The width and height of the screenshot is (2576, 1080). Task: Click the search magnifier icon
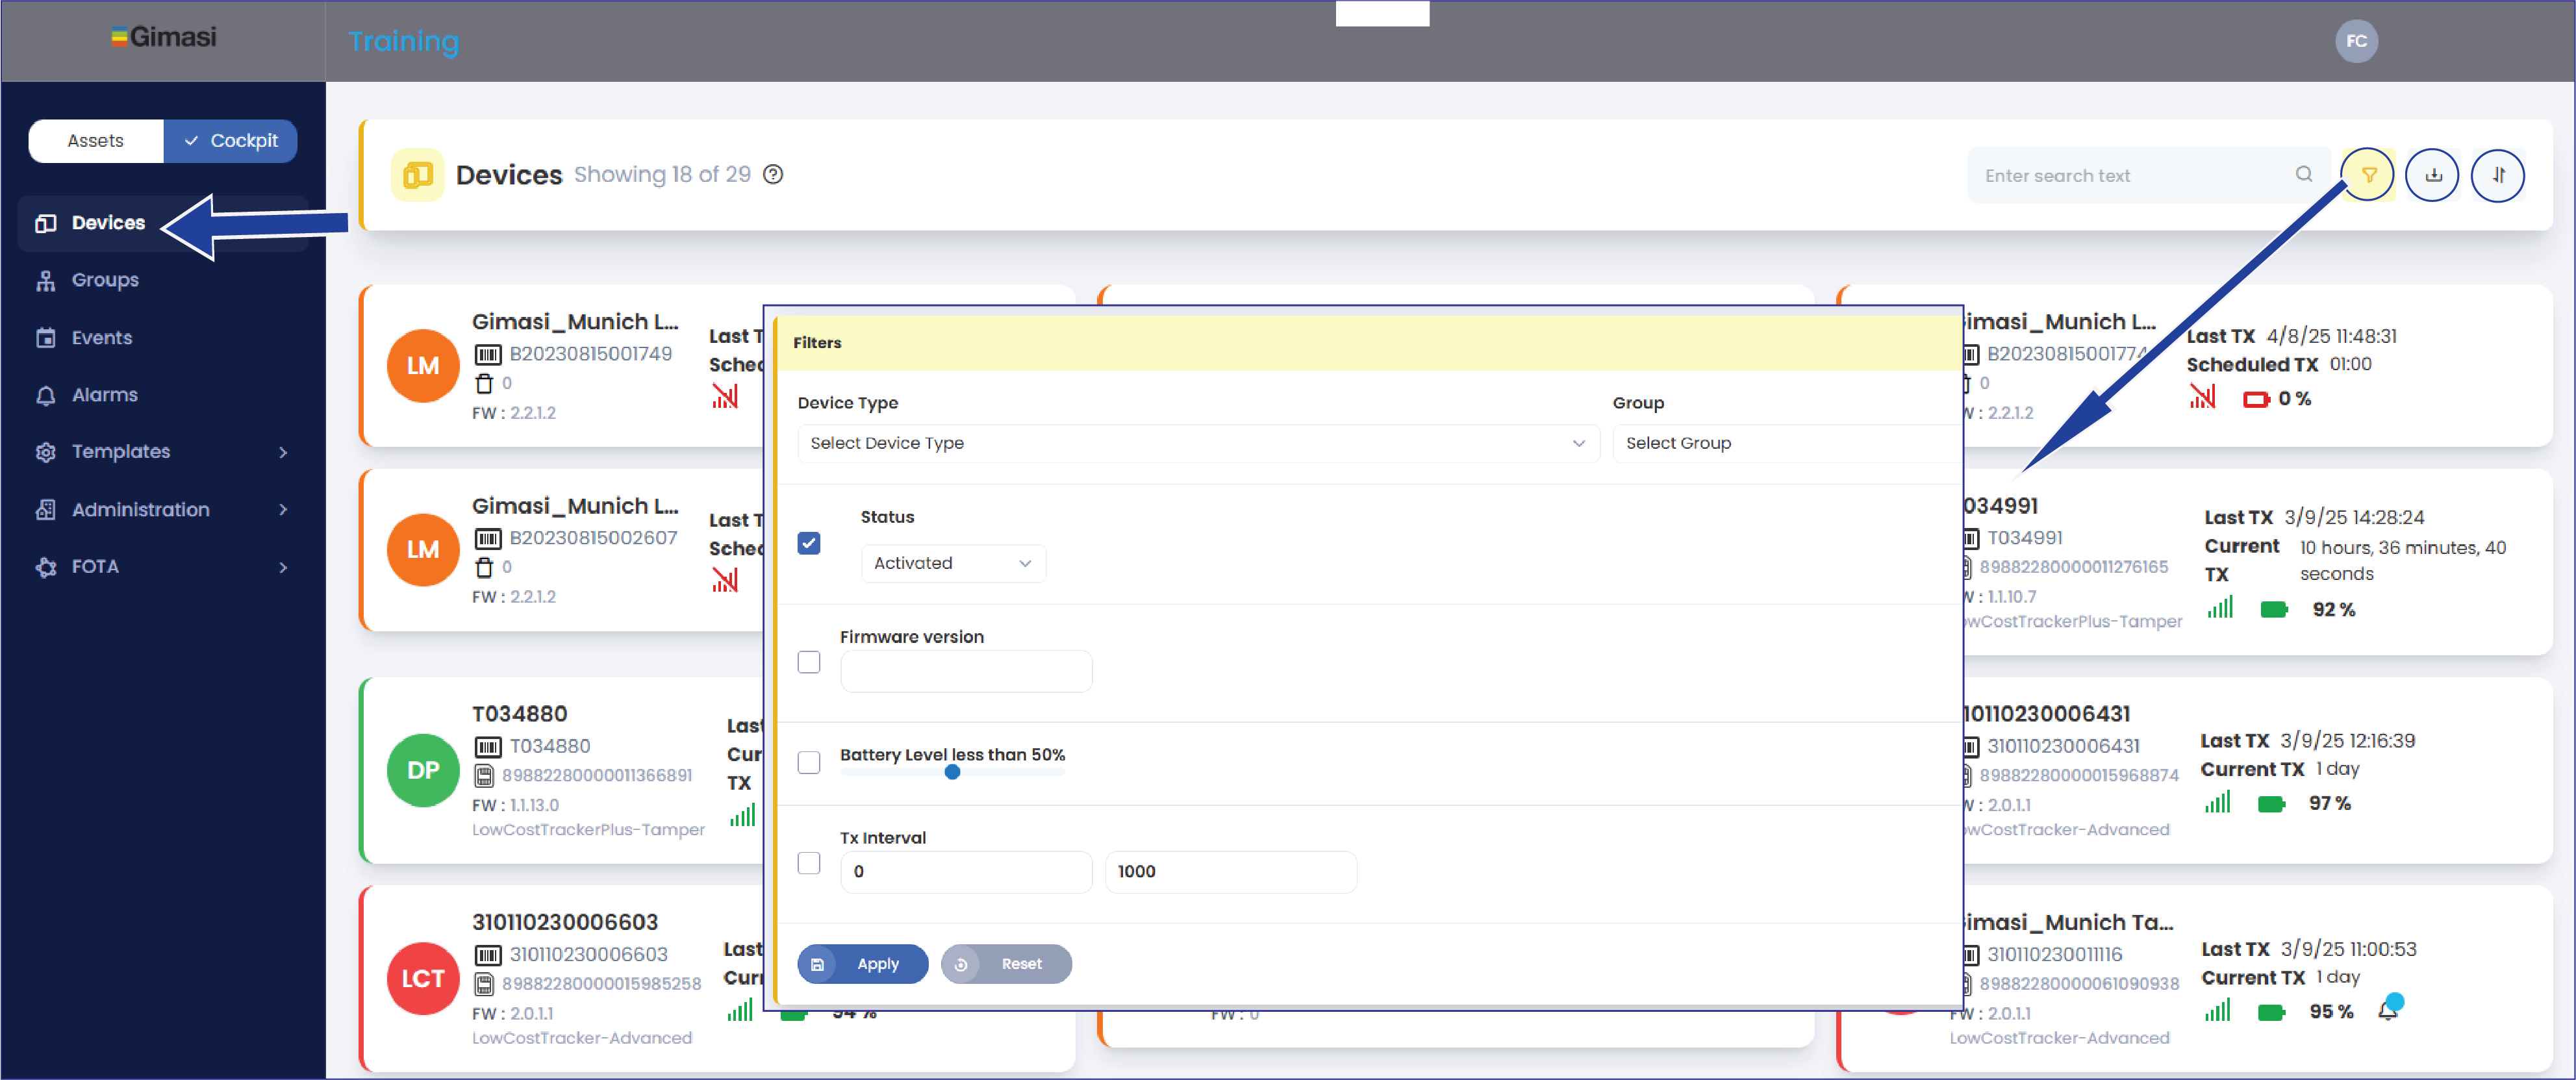tap(2304, 174)
